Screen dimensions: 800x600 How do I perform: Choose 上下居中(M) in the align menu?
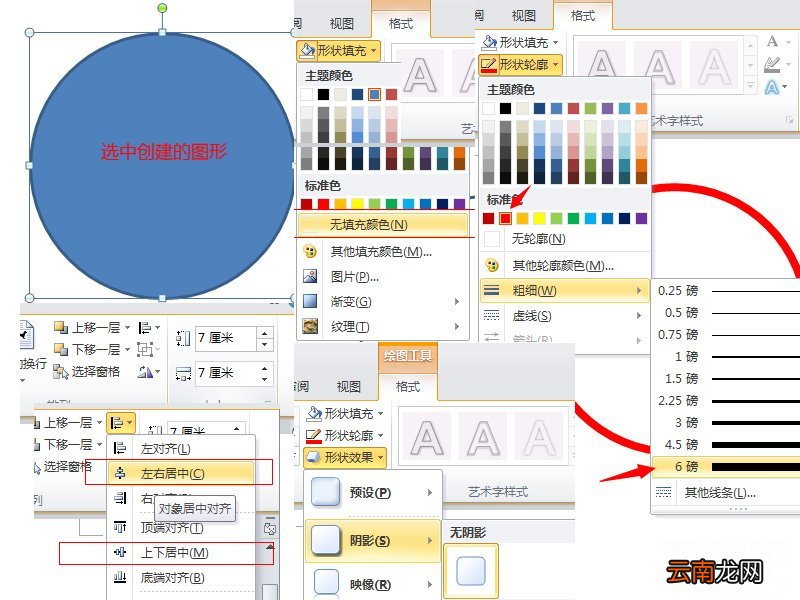pos(181,553)
